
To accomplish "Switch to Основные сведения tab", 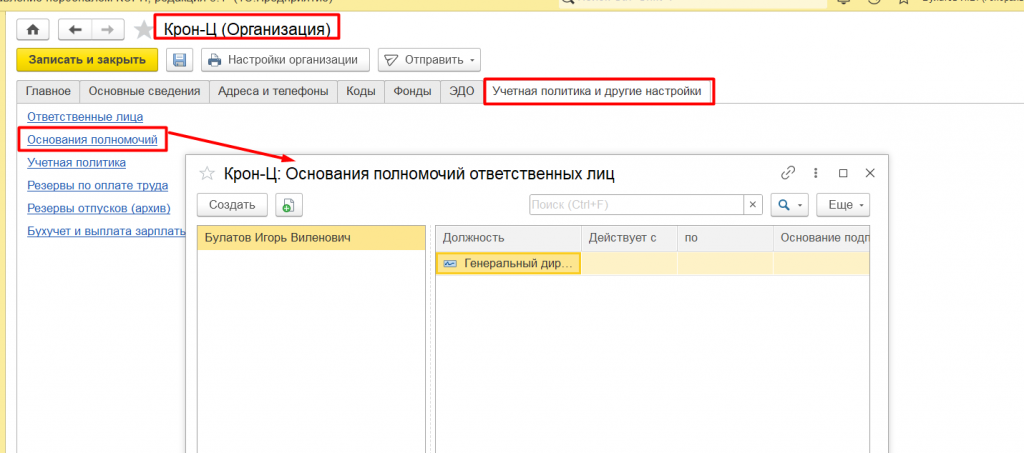I will pos(144,91).
